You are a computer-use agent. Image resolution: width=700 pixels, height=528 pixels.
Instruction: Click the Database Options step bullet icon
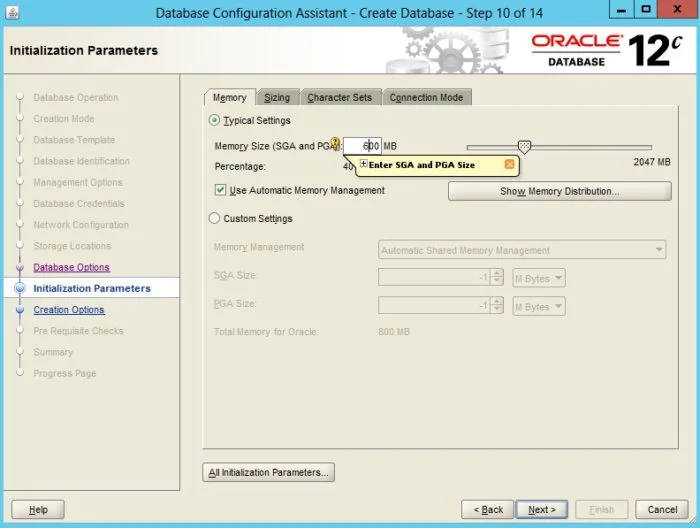[20, 267]
